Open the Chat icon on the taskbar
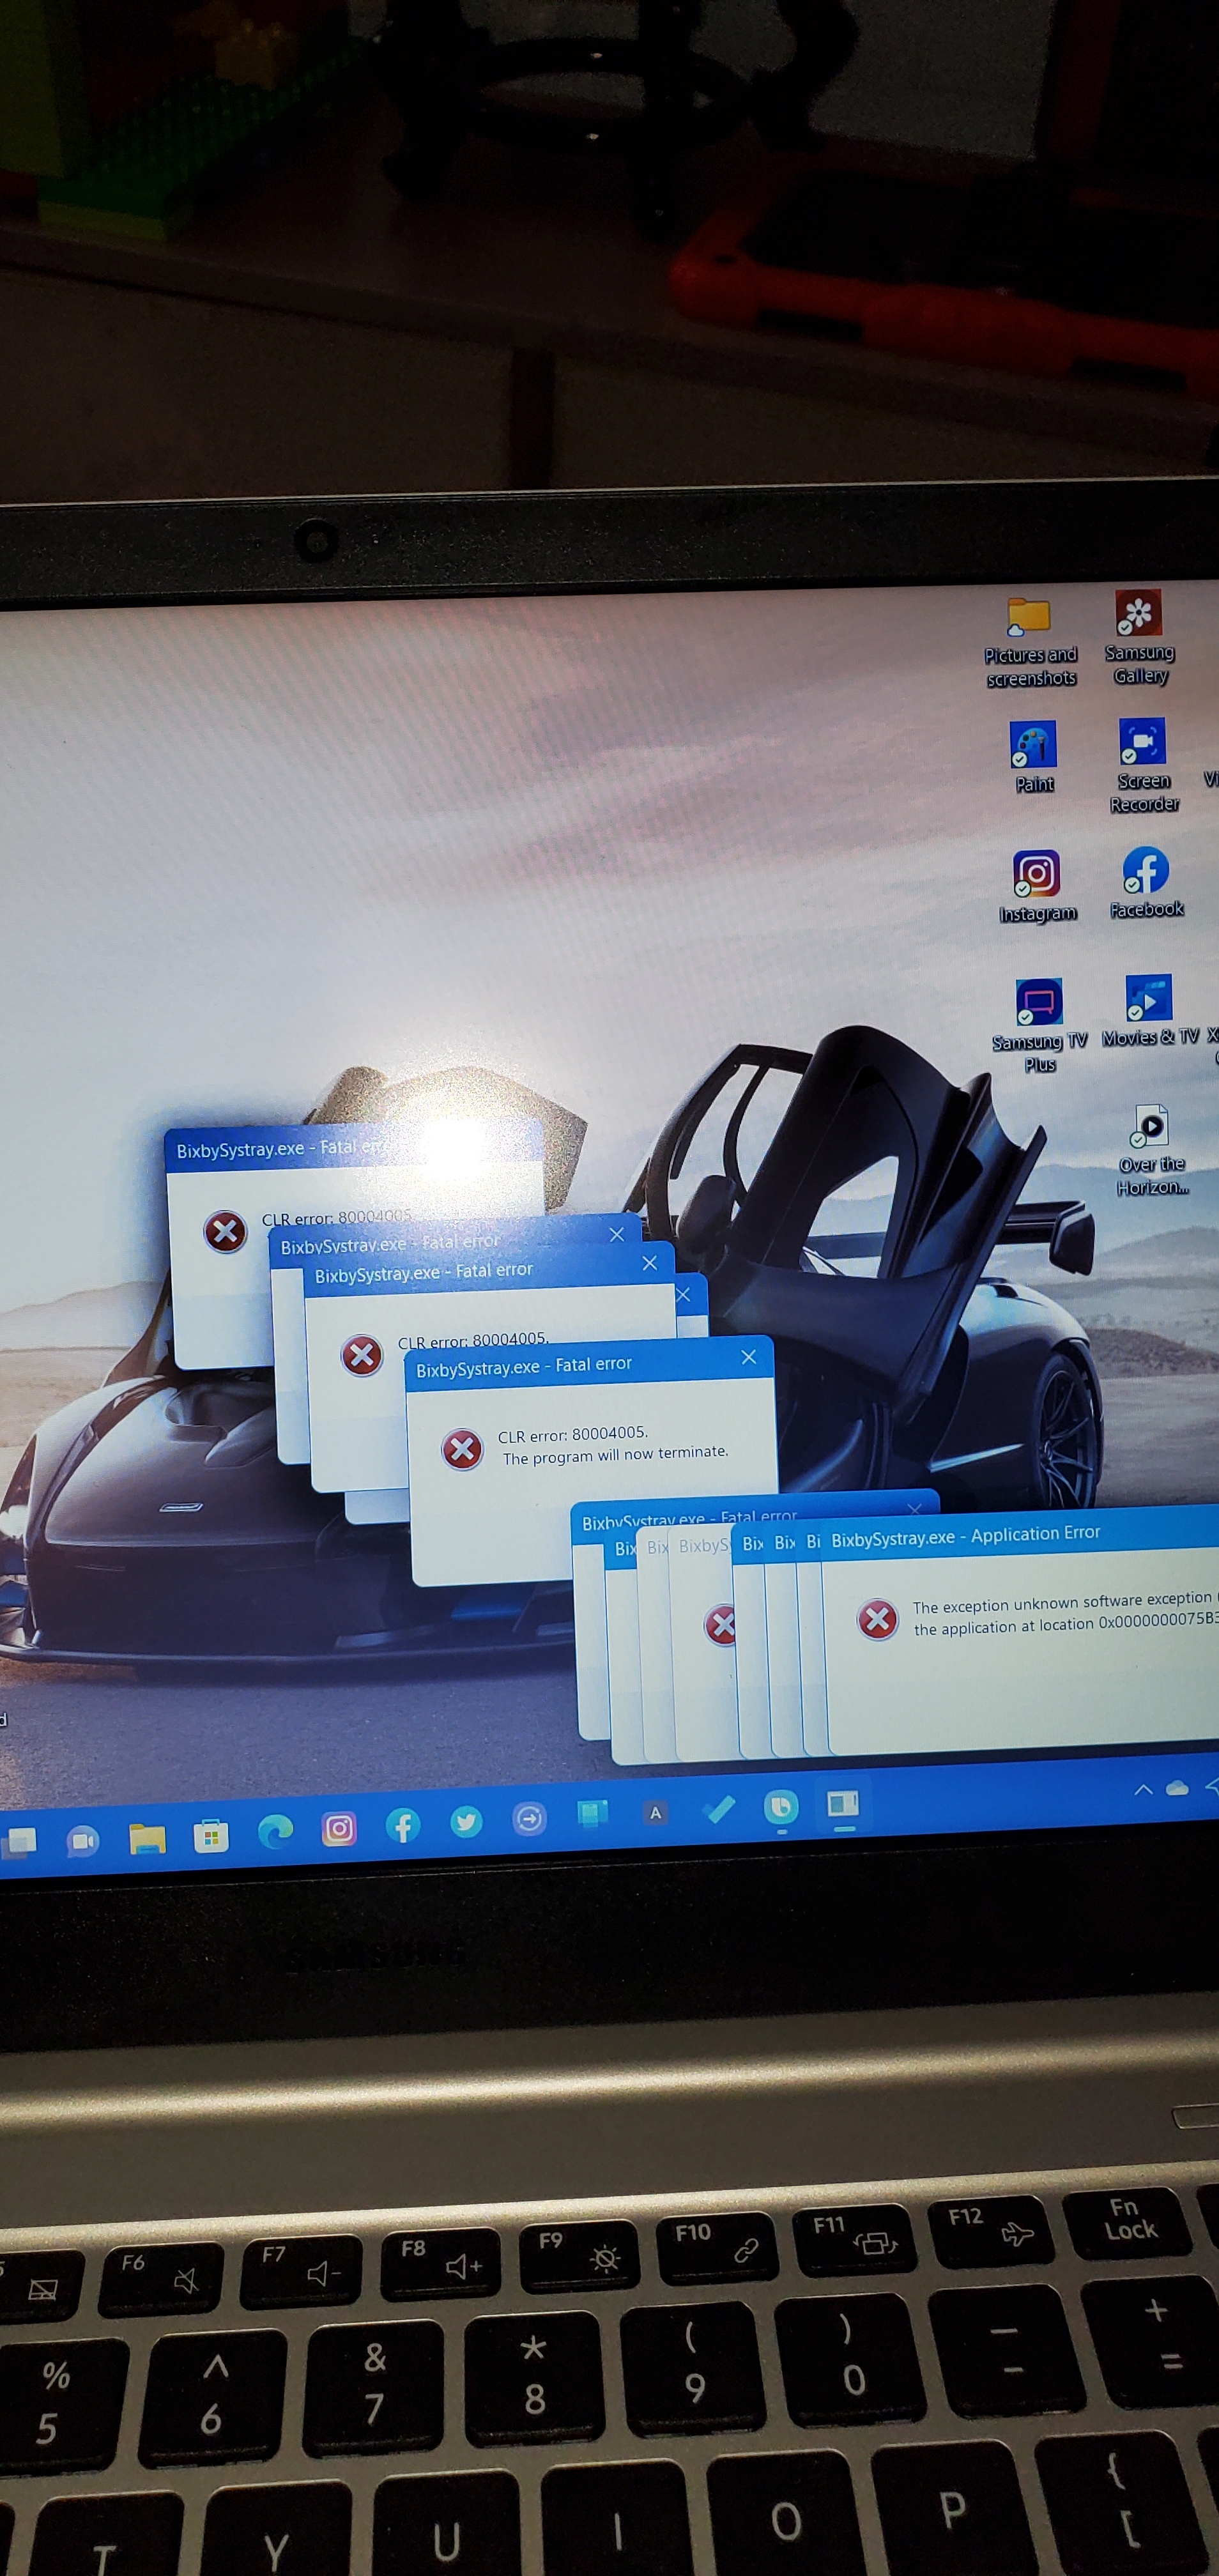 click(x=82, y=1840)
